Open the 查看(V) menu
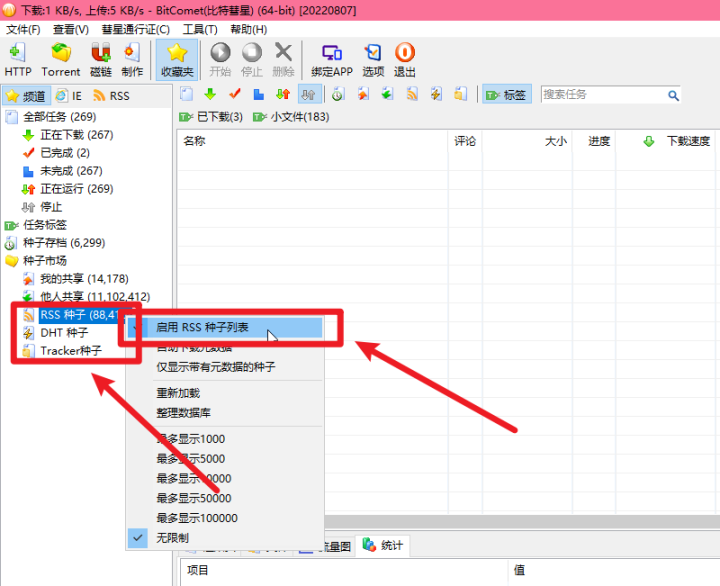This screenshot has width=720, height=586. (x=71, y=29)
